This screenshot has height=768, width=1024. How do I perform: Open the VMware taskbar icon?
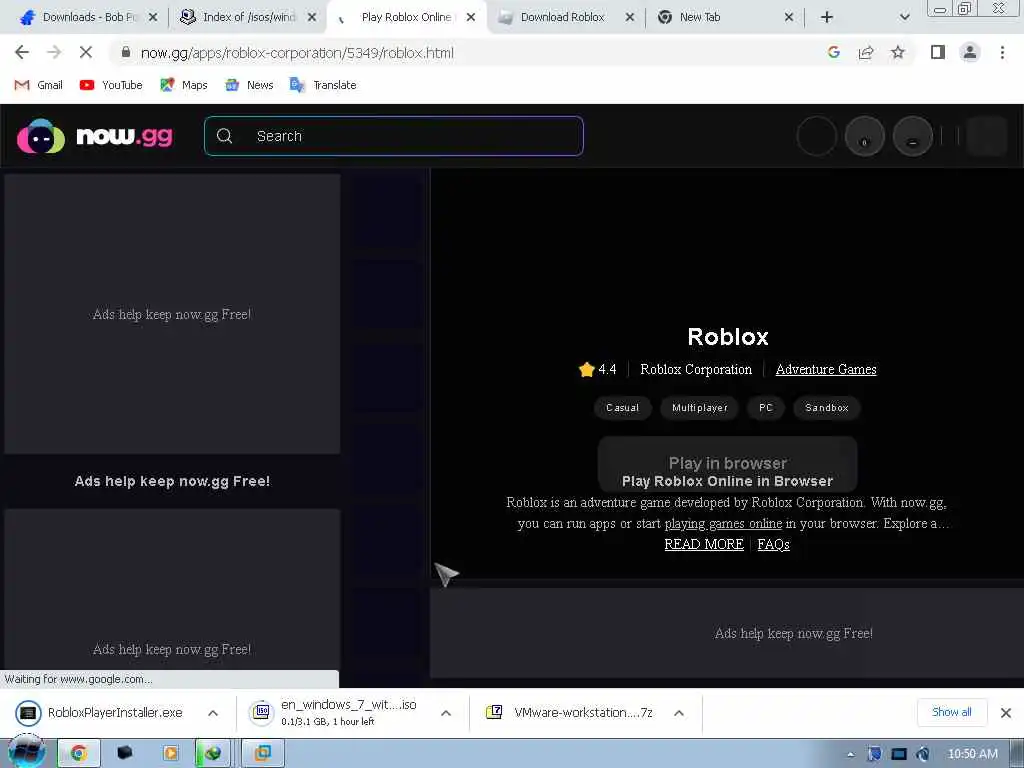coord(263,753)
